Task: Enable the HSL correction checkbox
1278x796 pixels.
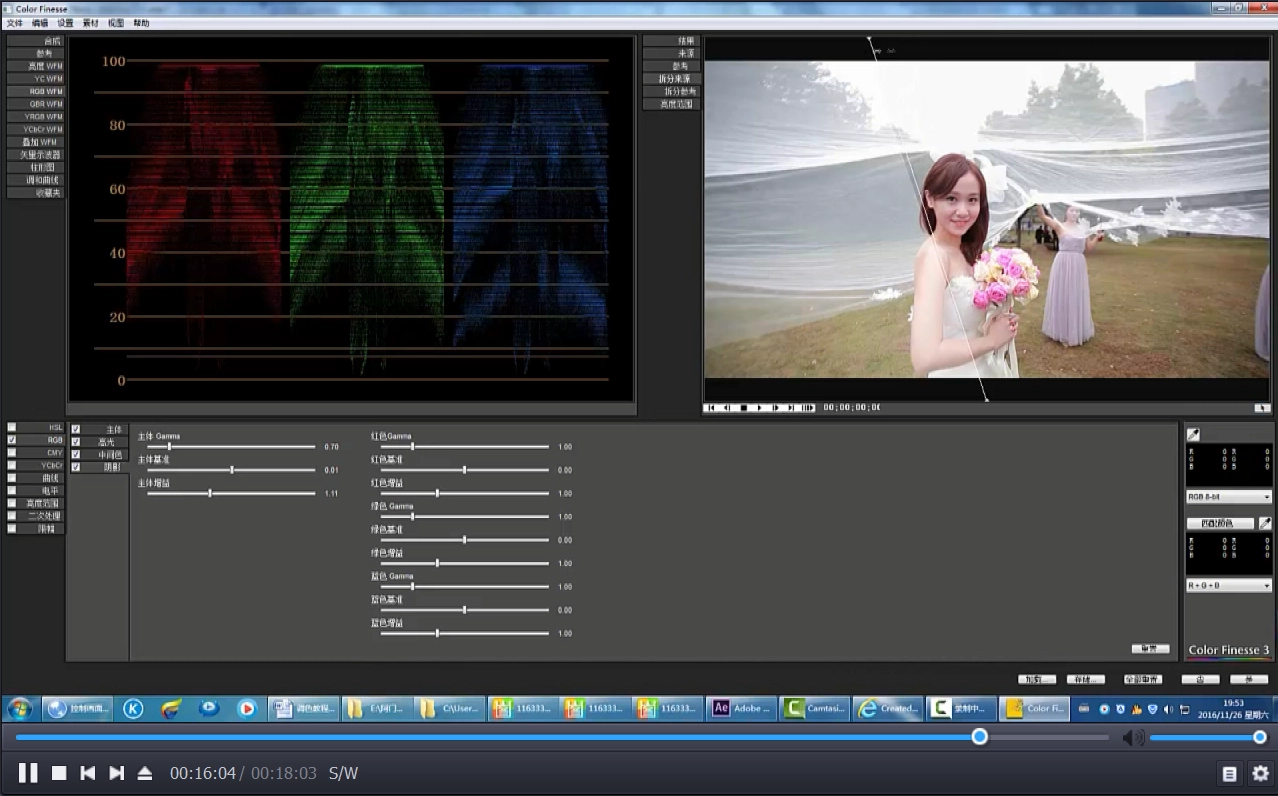Action: [12, 427]
